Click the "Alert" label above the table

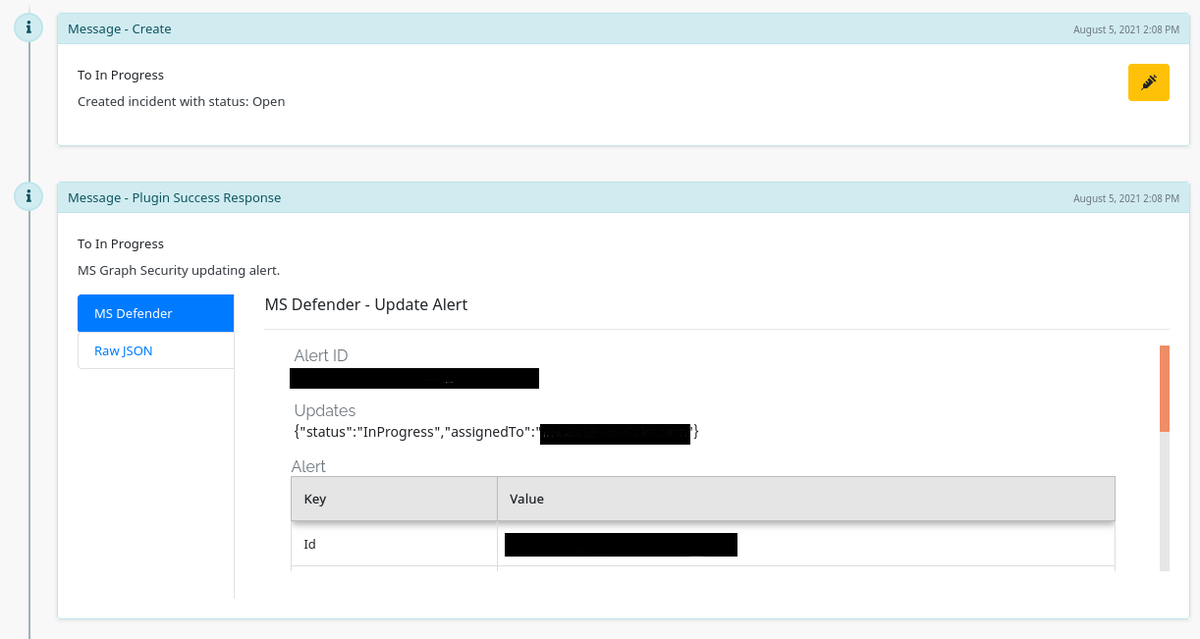(308, 467)
